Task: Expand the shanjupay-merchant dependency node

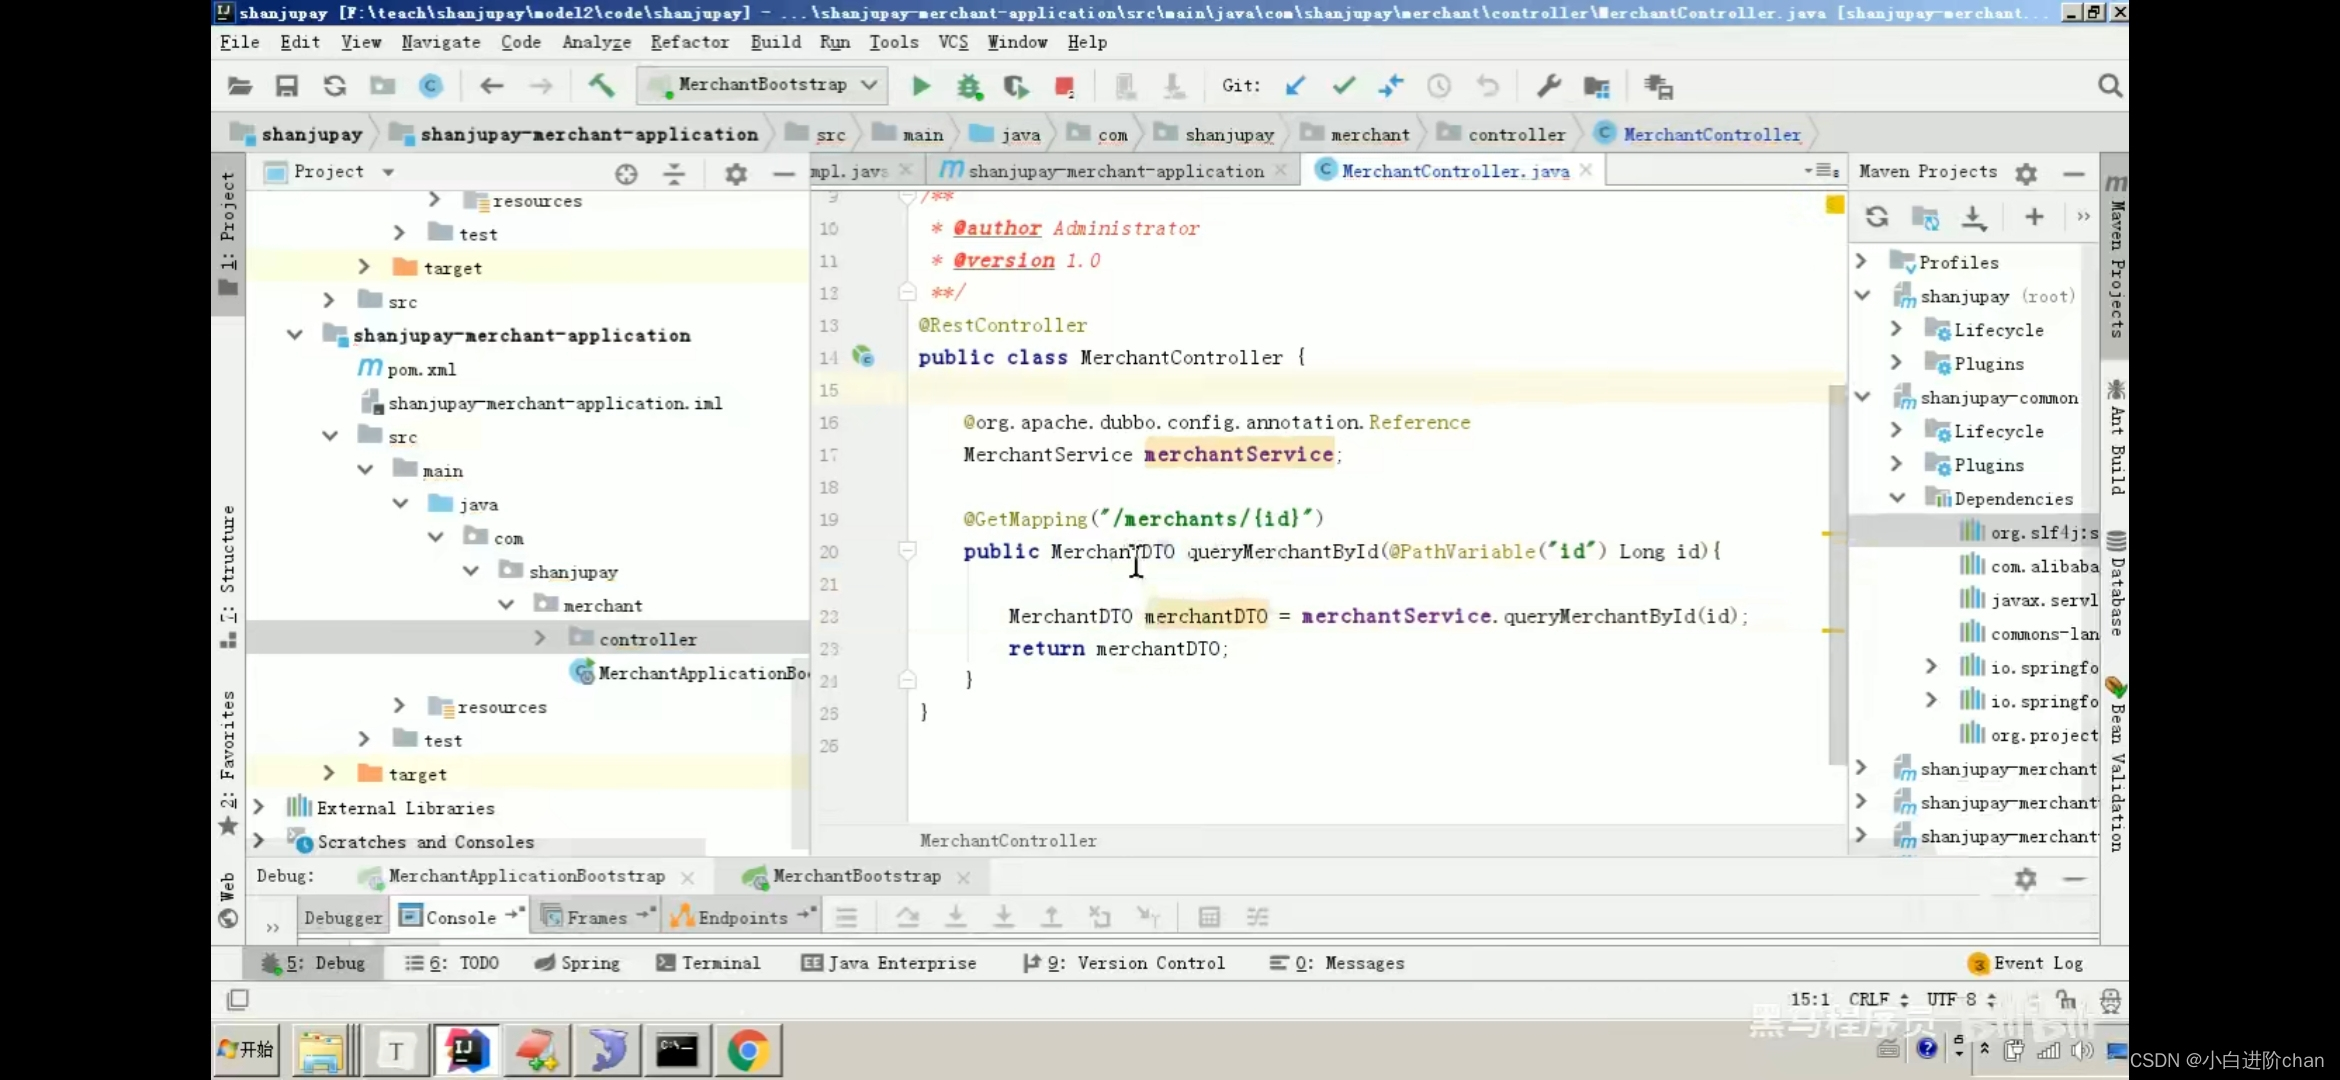Action: 1861,767
